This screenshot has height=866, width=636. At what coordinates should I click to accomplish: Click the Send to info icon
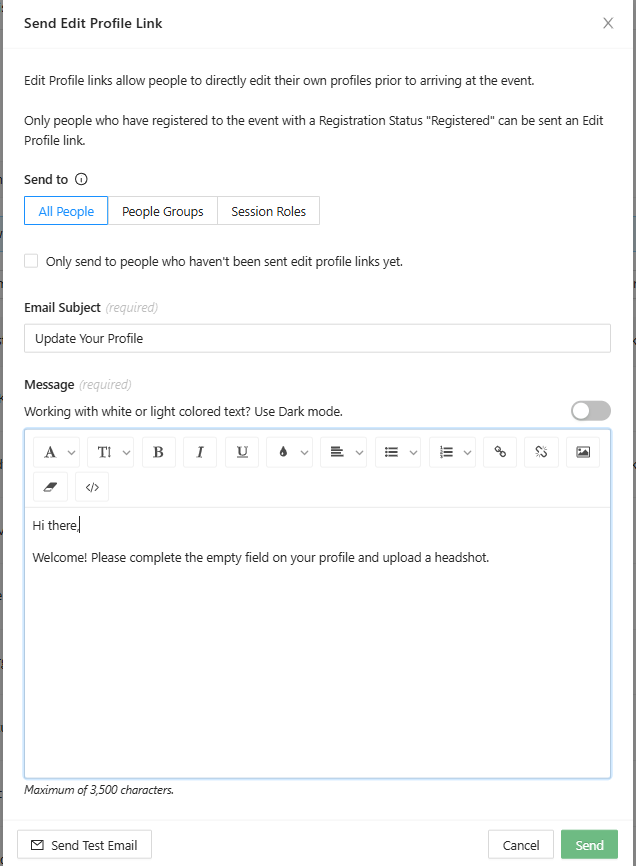(81, 179)
